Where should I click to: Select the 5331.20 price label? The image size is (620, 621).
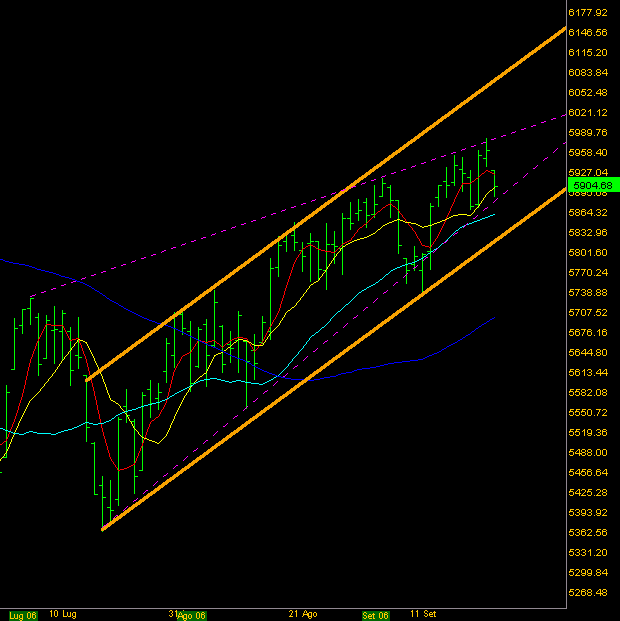(588, 552)
